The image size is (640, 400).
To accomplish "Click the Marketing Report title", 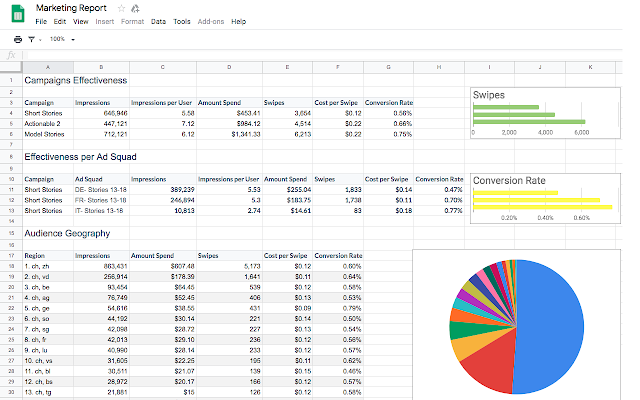I will 71,8.
